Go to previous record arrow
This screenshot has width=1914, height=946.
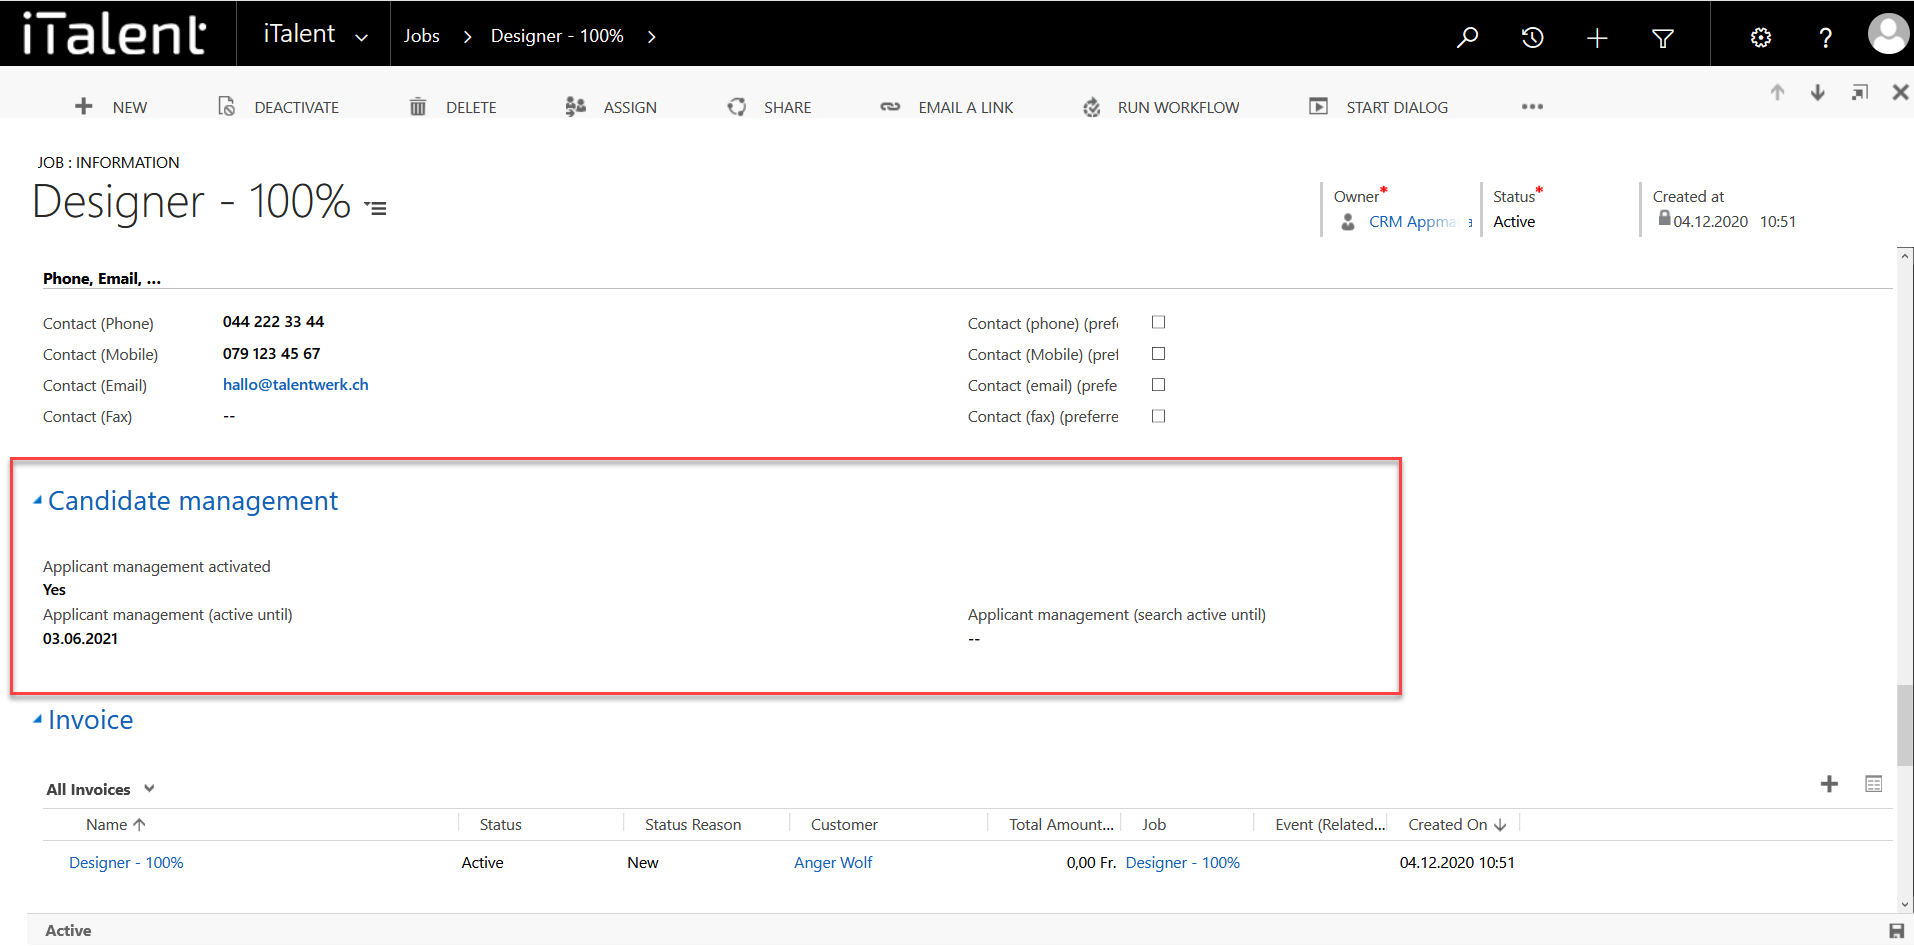coord(1777,92)
